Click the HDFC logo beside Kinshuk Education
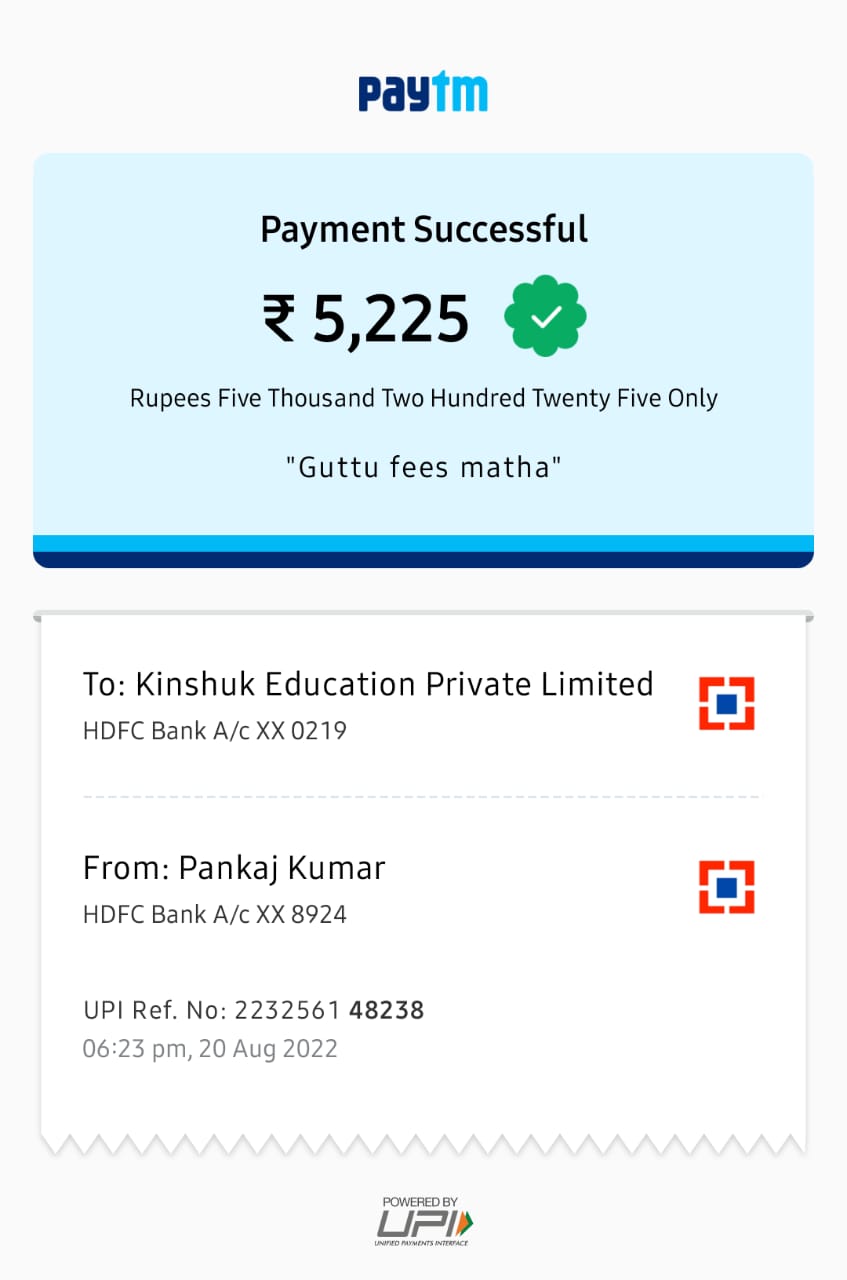Image resolution: width=847 pixels, height=1280 pixels. pos(726,703)
